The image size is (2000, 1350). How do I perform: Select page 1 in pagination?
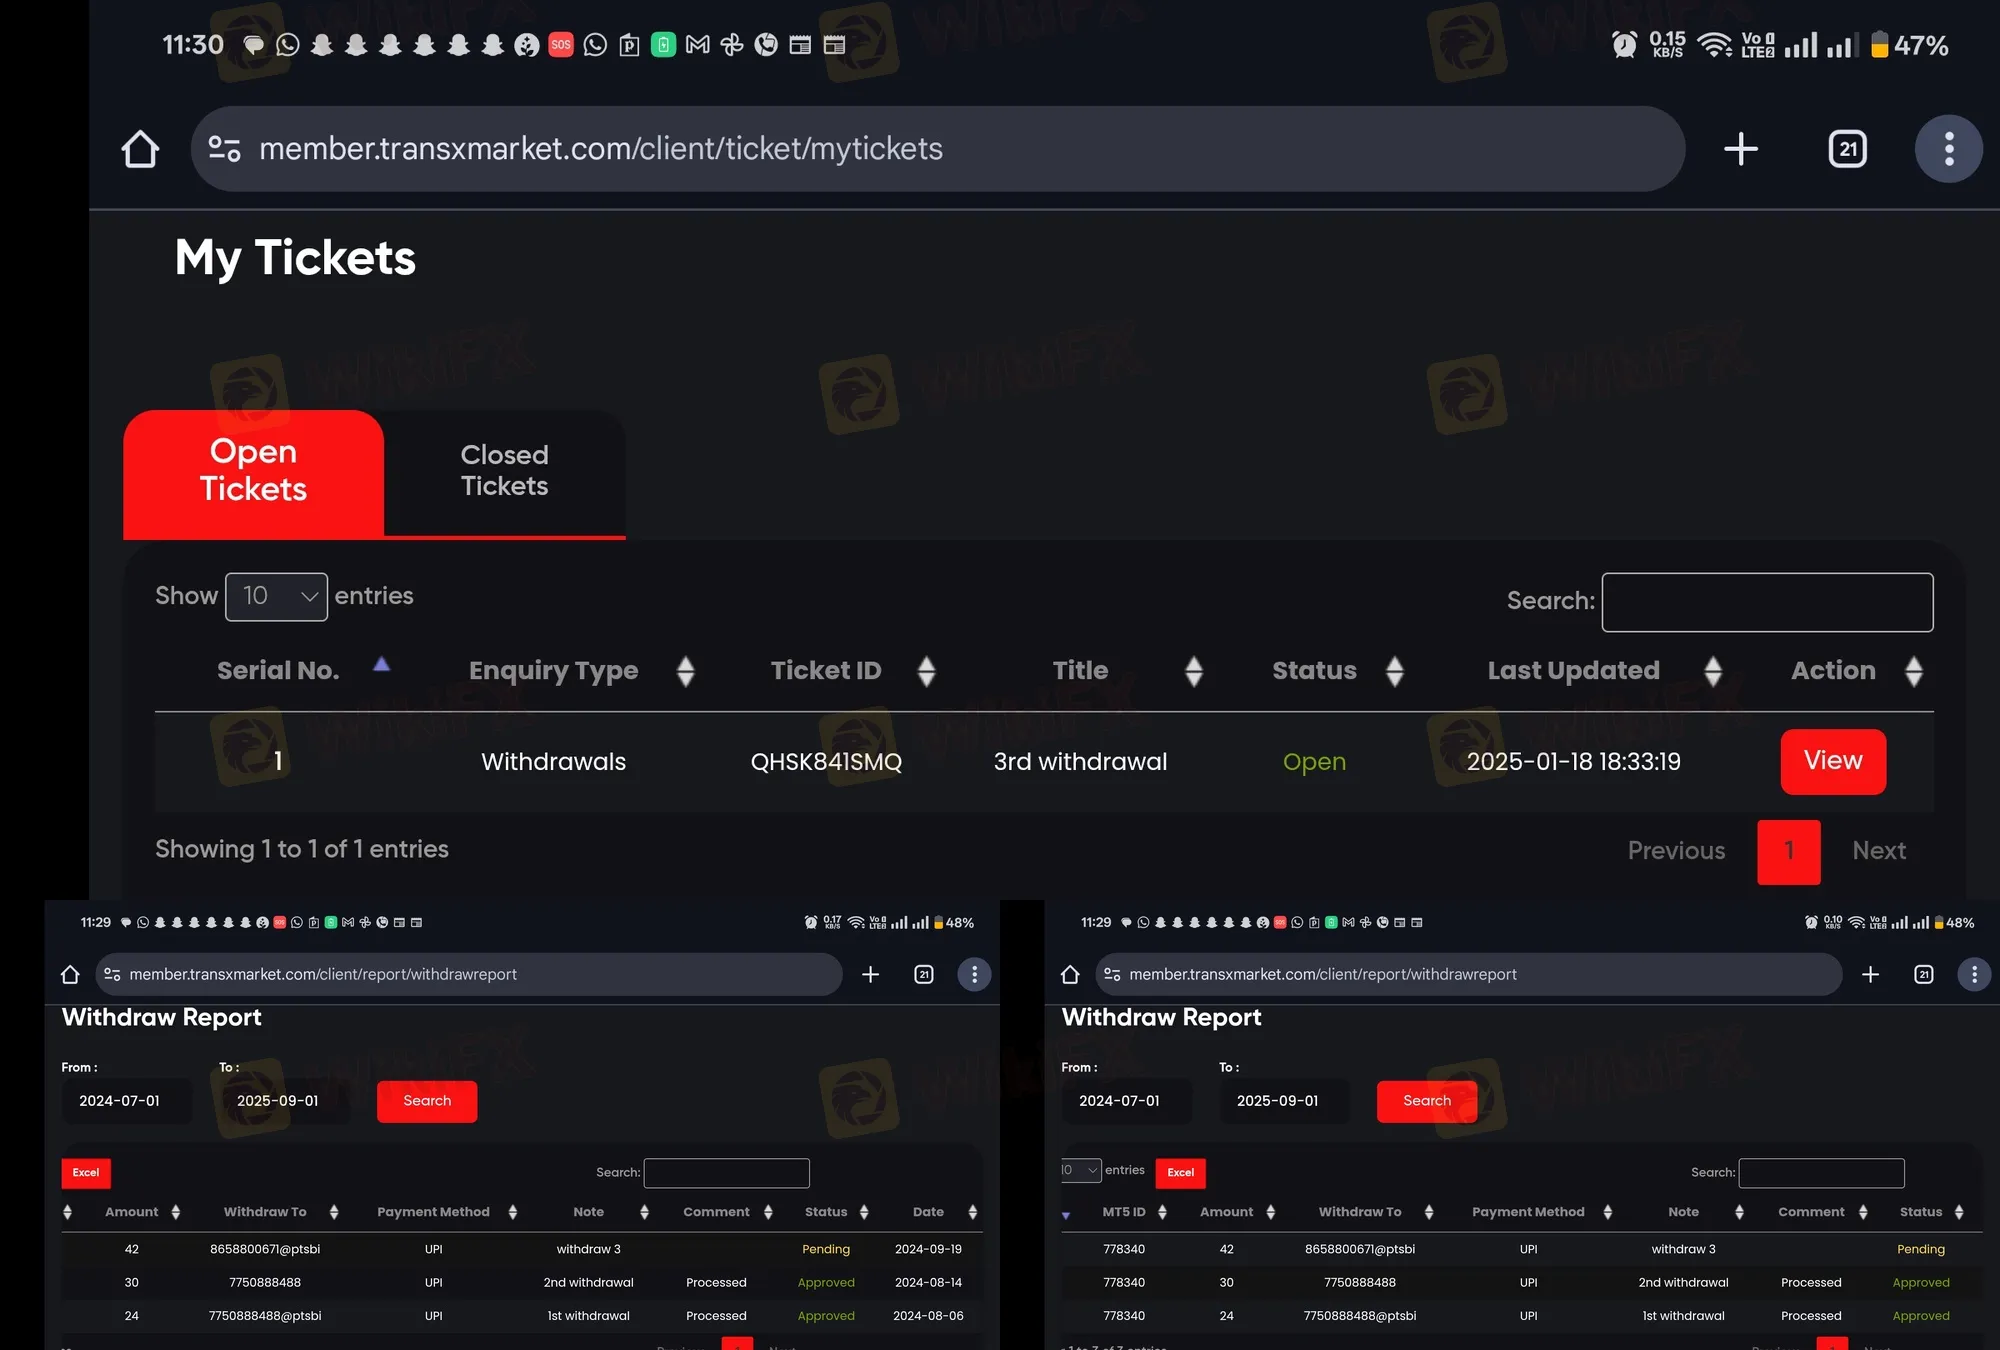pos(1788,851)
